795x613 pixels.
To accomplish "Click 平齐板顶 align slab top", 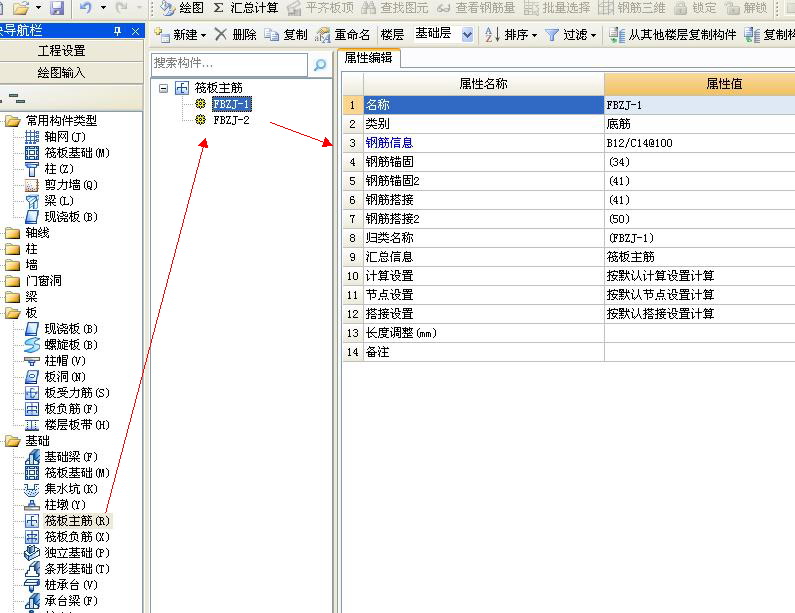I will coord(320,8).
